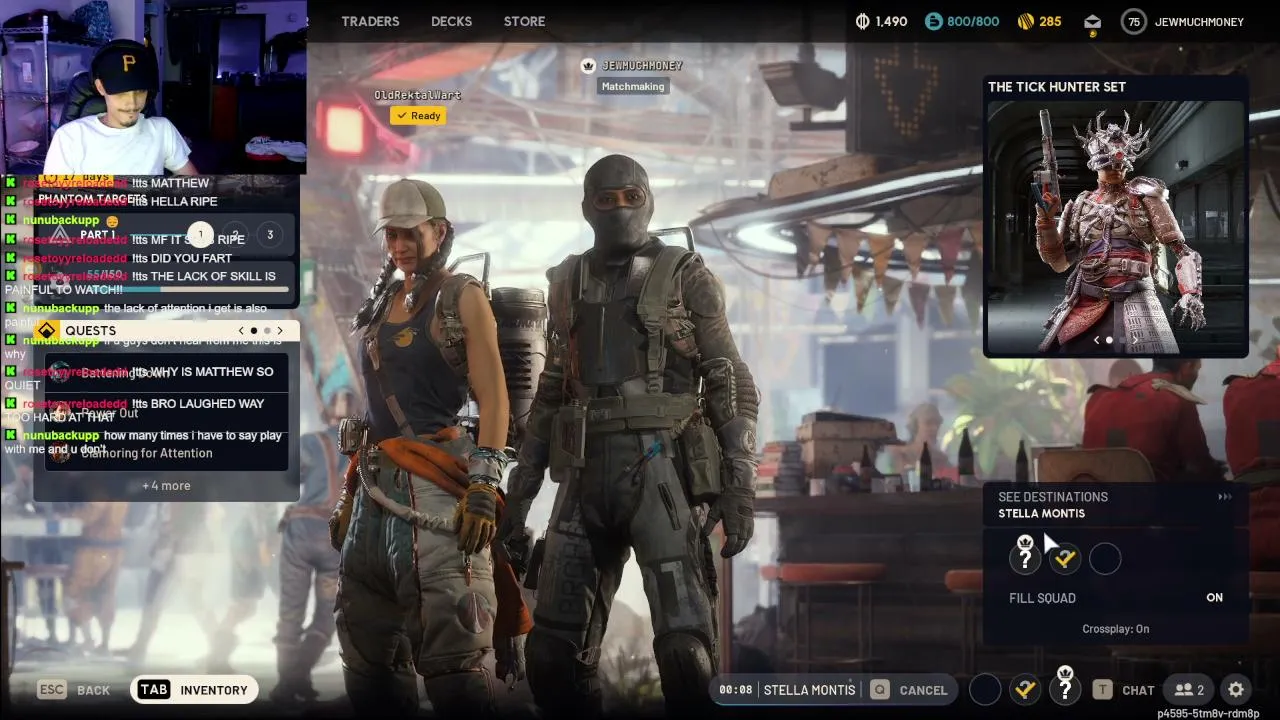Click the Quests diamond icon
This screenshot has width=1280, height=720.
[x=46, y=330]
